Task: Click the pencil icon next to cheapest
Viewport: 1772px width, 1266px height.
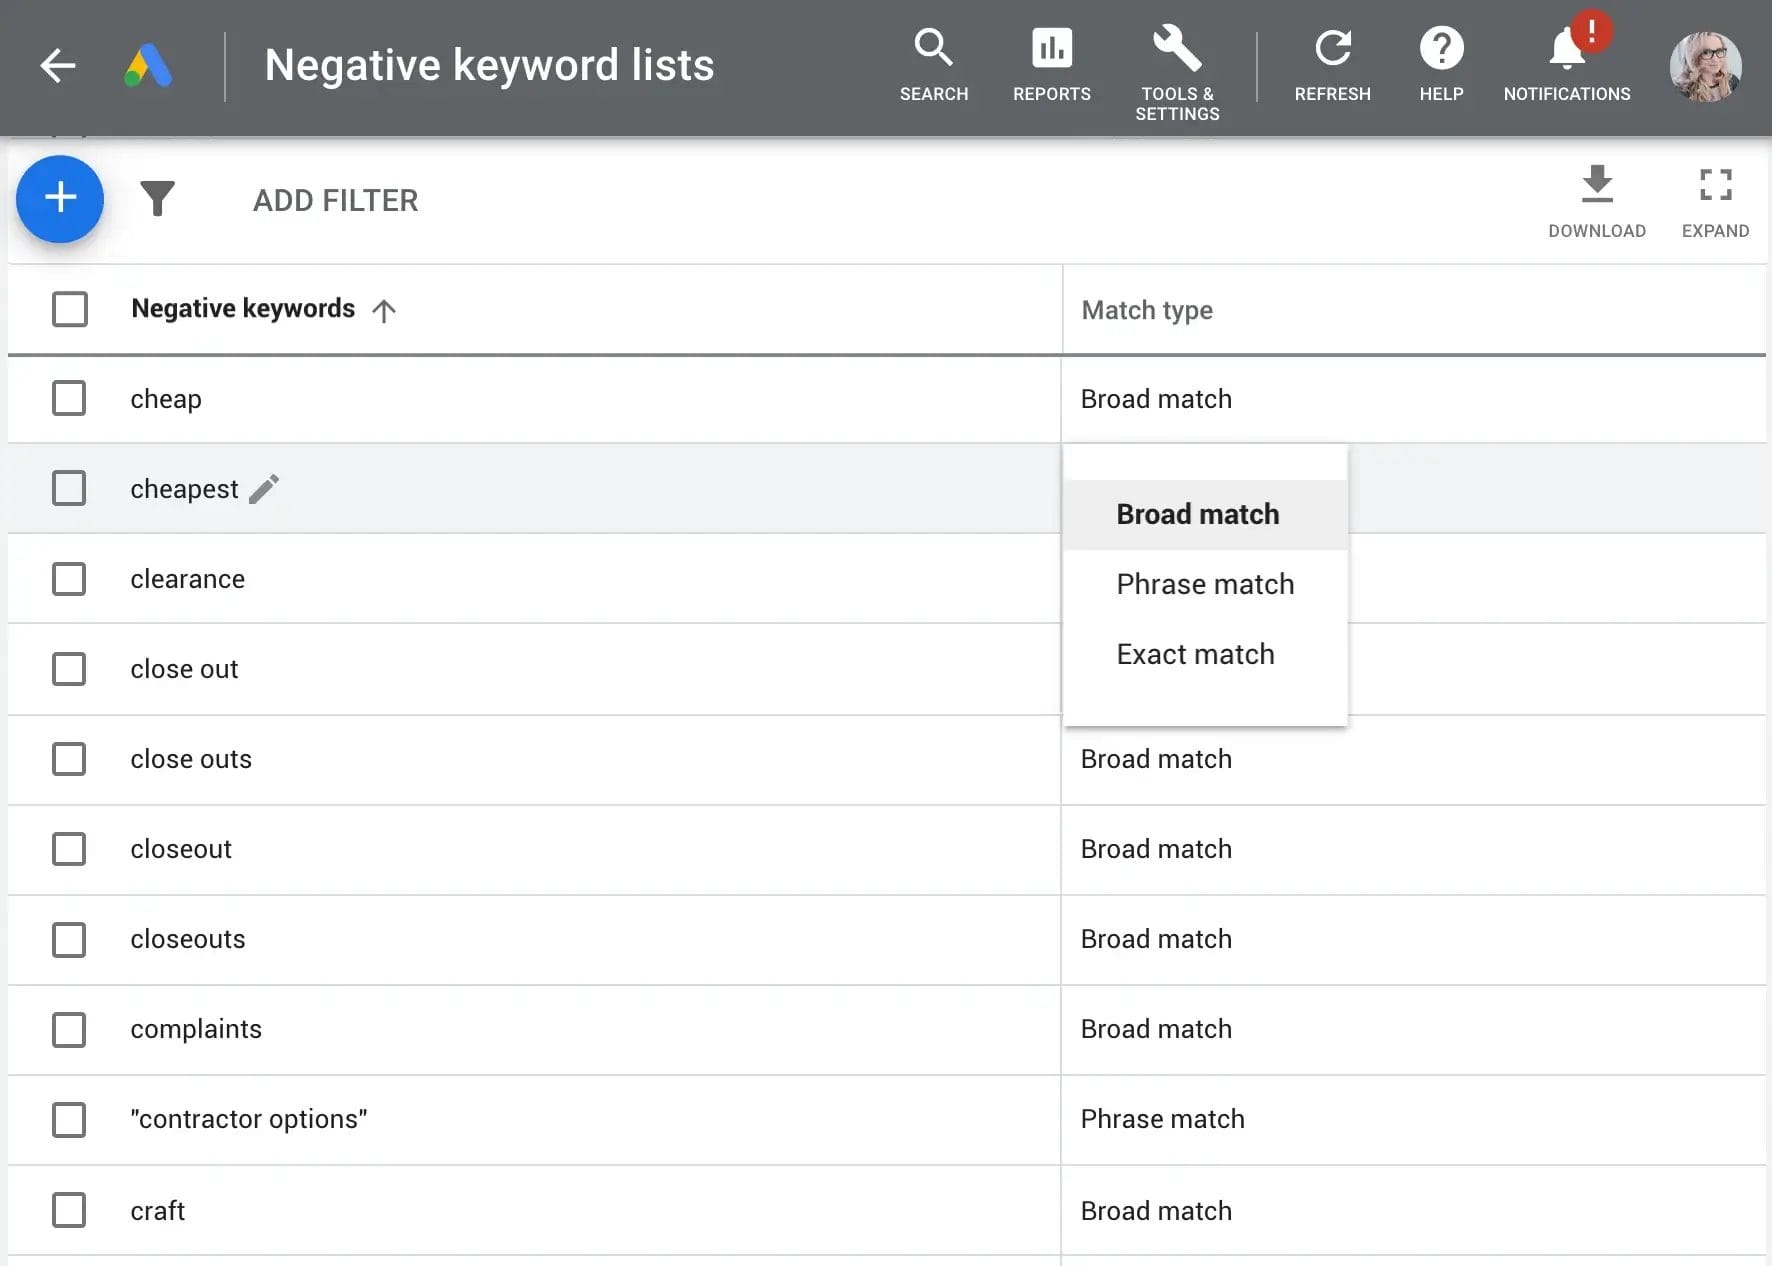Action: 264,489
